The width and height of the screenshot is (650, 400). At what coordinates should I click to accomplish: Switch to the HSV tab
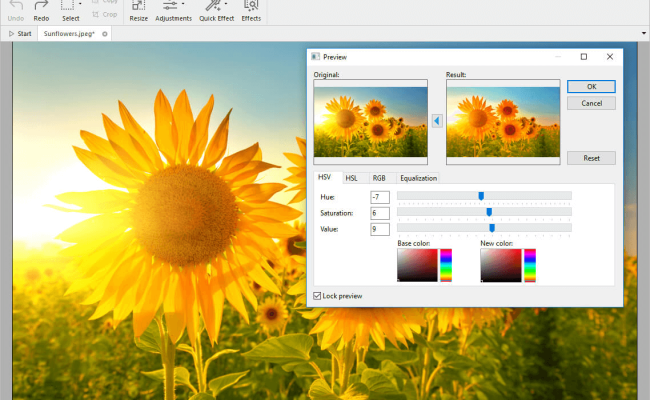[325, 177]
